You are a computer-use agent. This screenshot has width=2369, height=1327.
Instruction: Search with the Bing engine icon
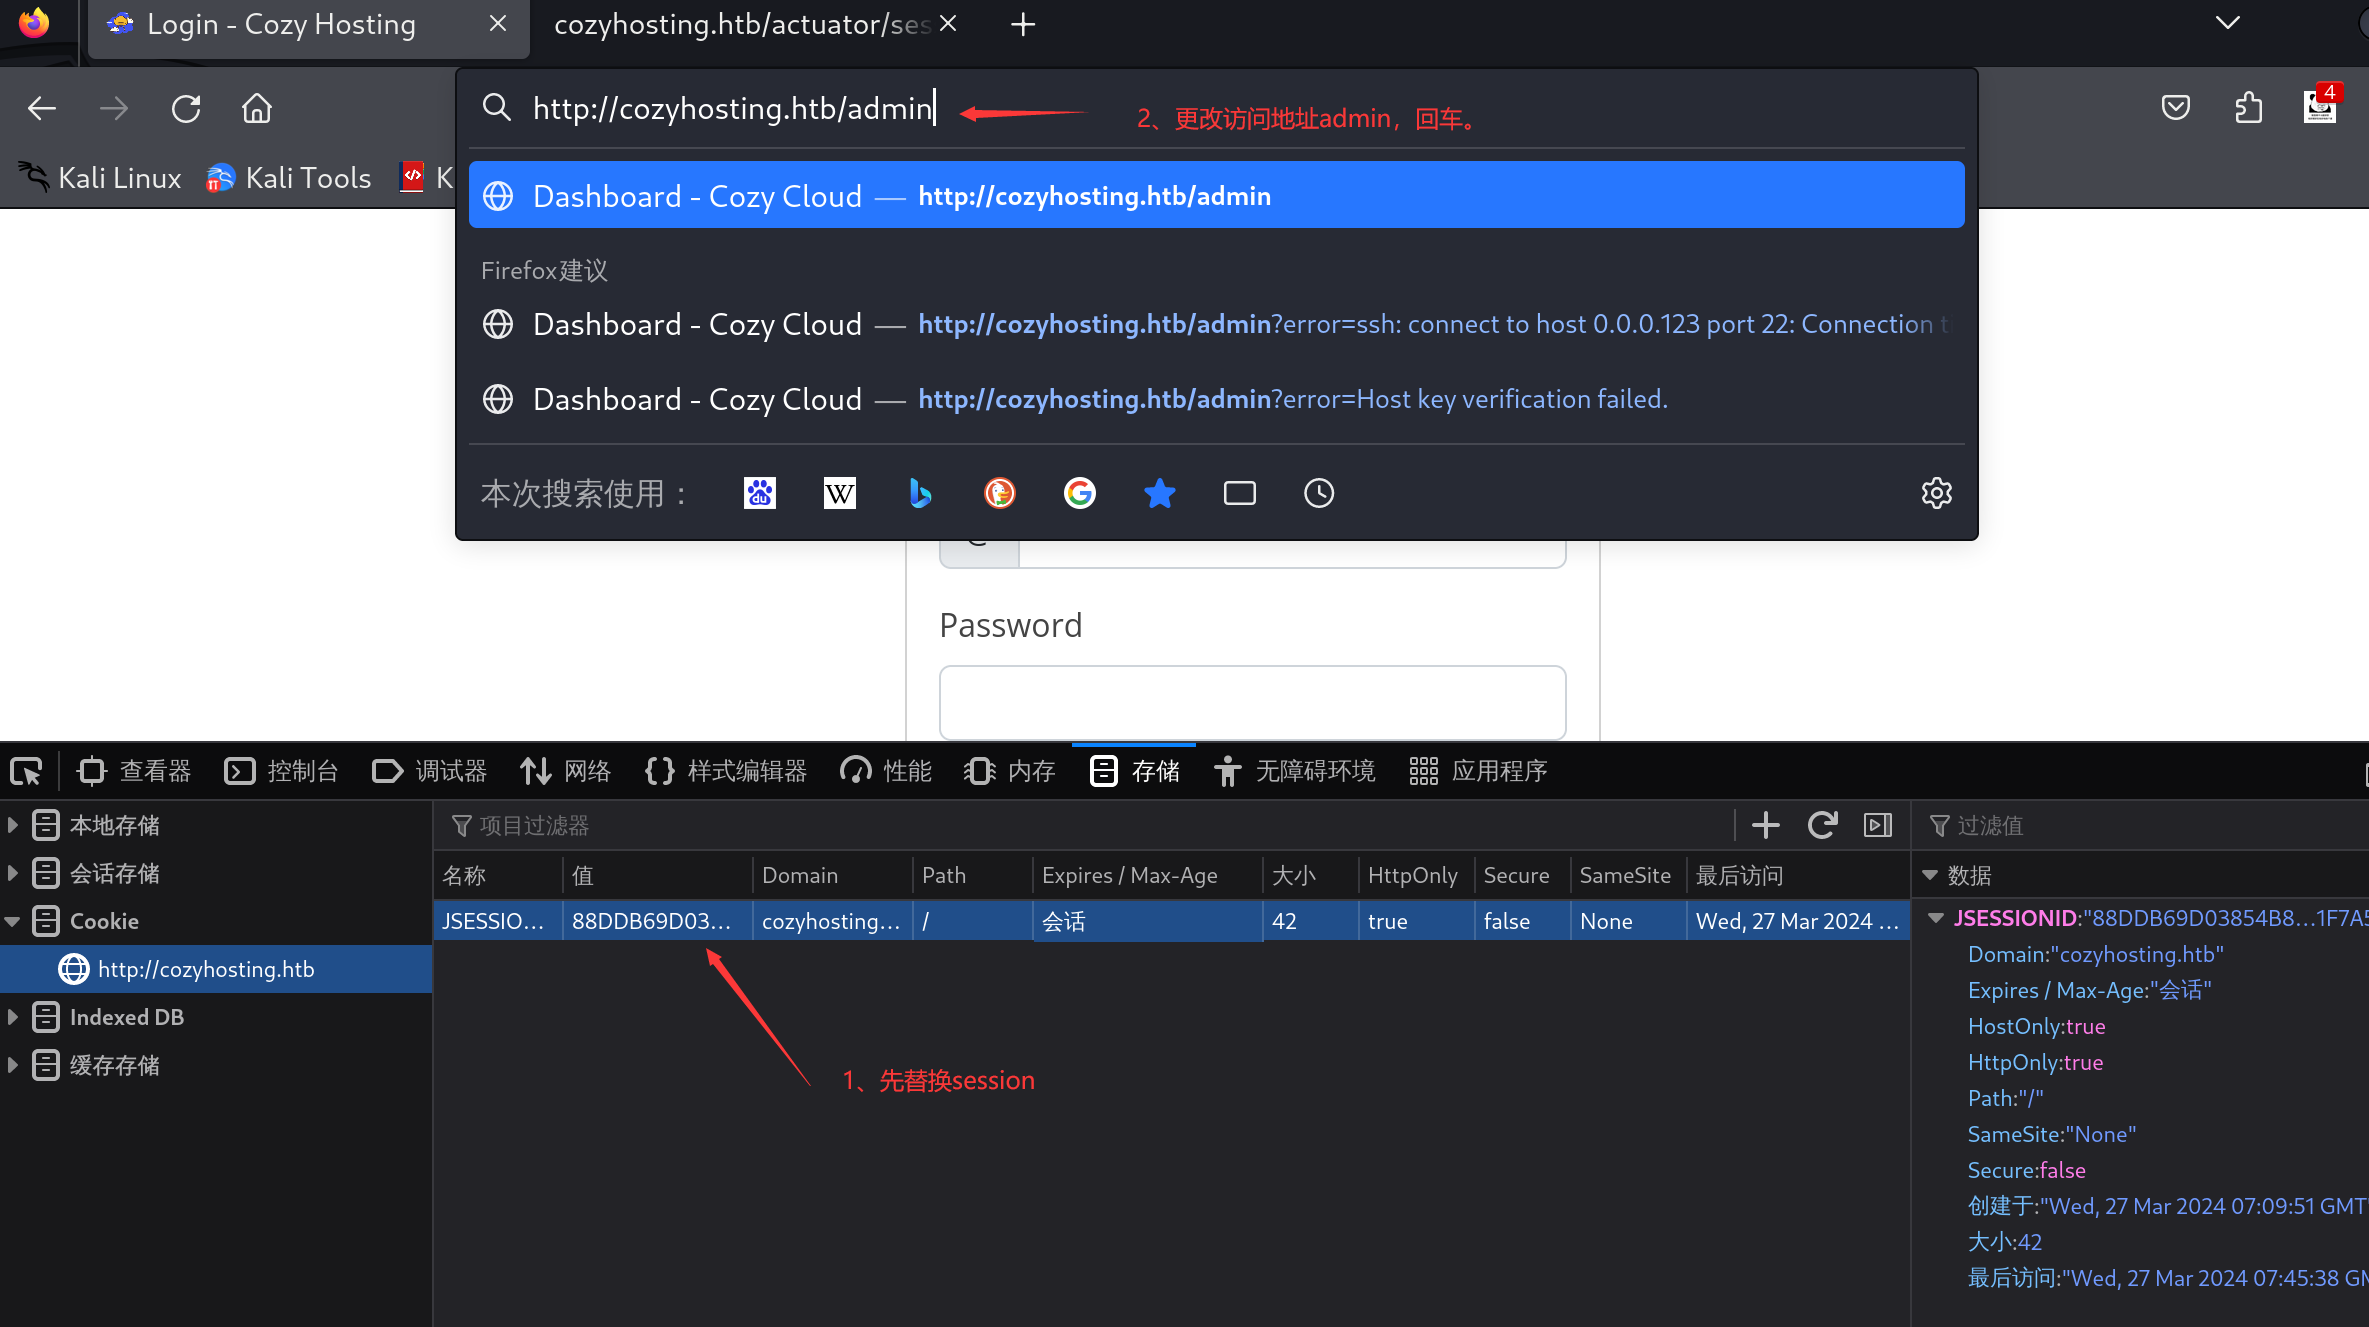[x=920, y=493]
